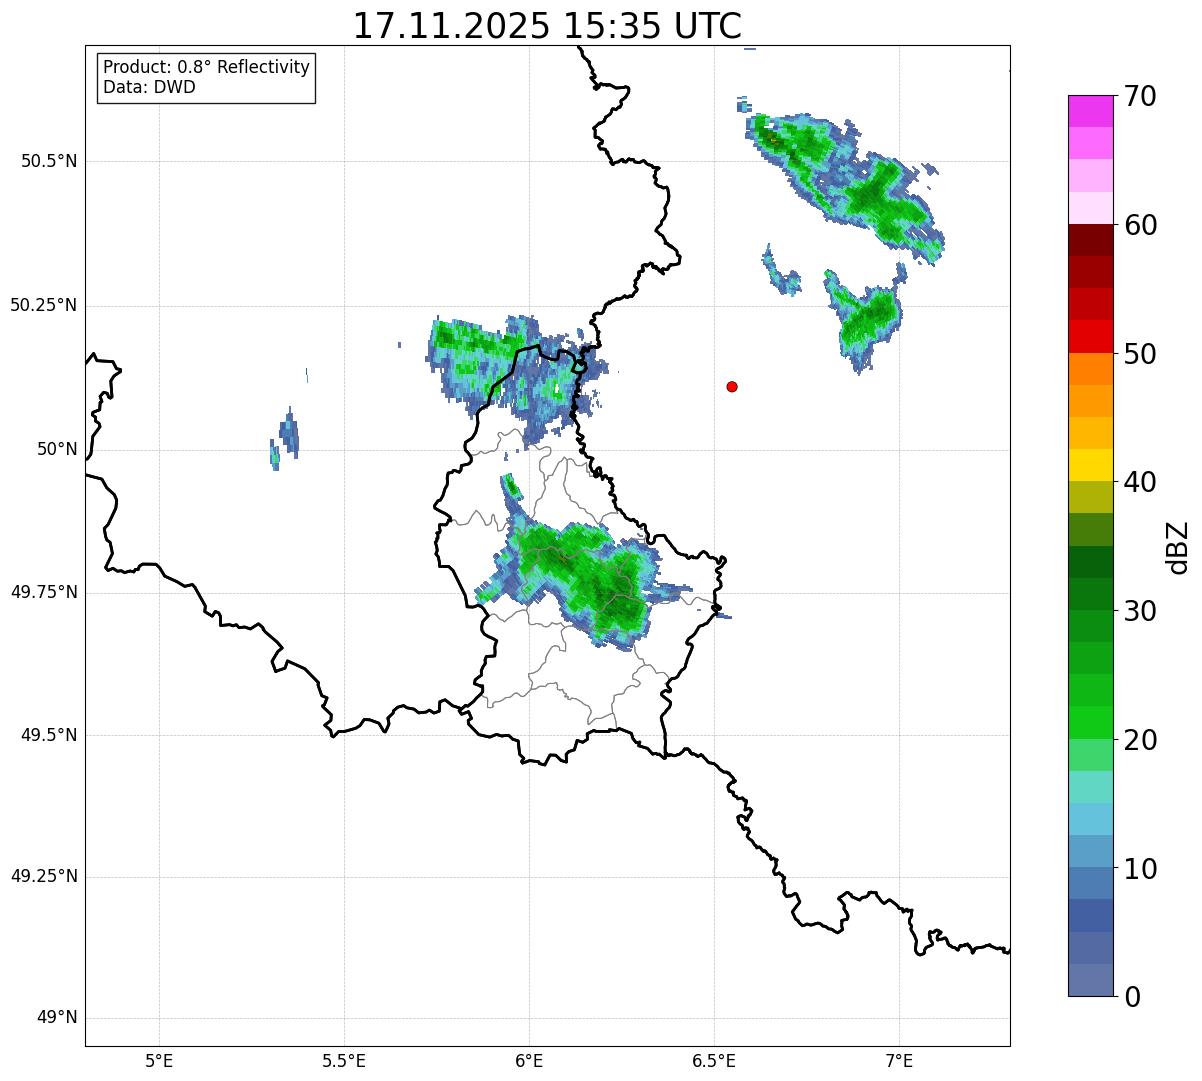Click the colorbar tick label 20

point(1140,740)
